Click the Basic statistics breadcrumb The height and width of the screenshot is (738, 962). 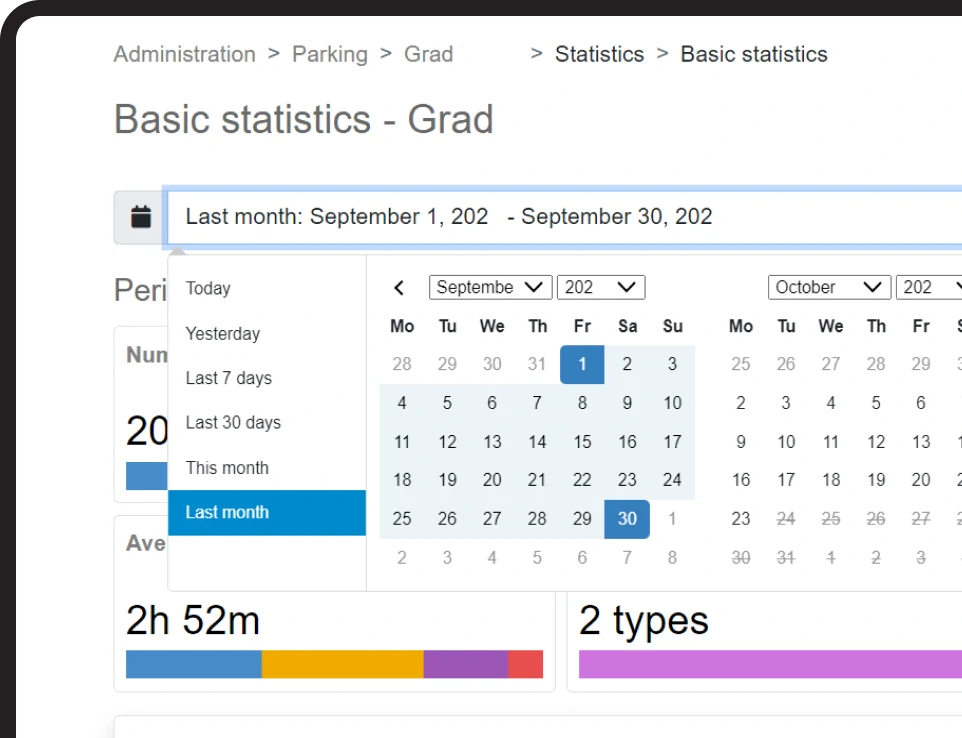point(754,54)
